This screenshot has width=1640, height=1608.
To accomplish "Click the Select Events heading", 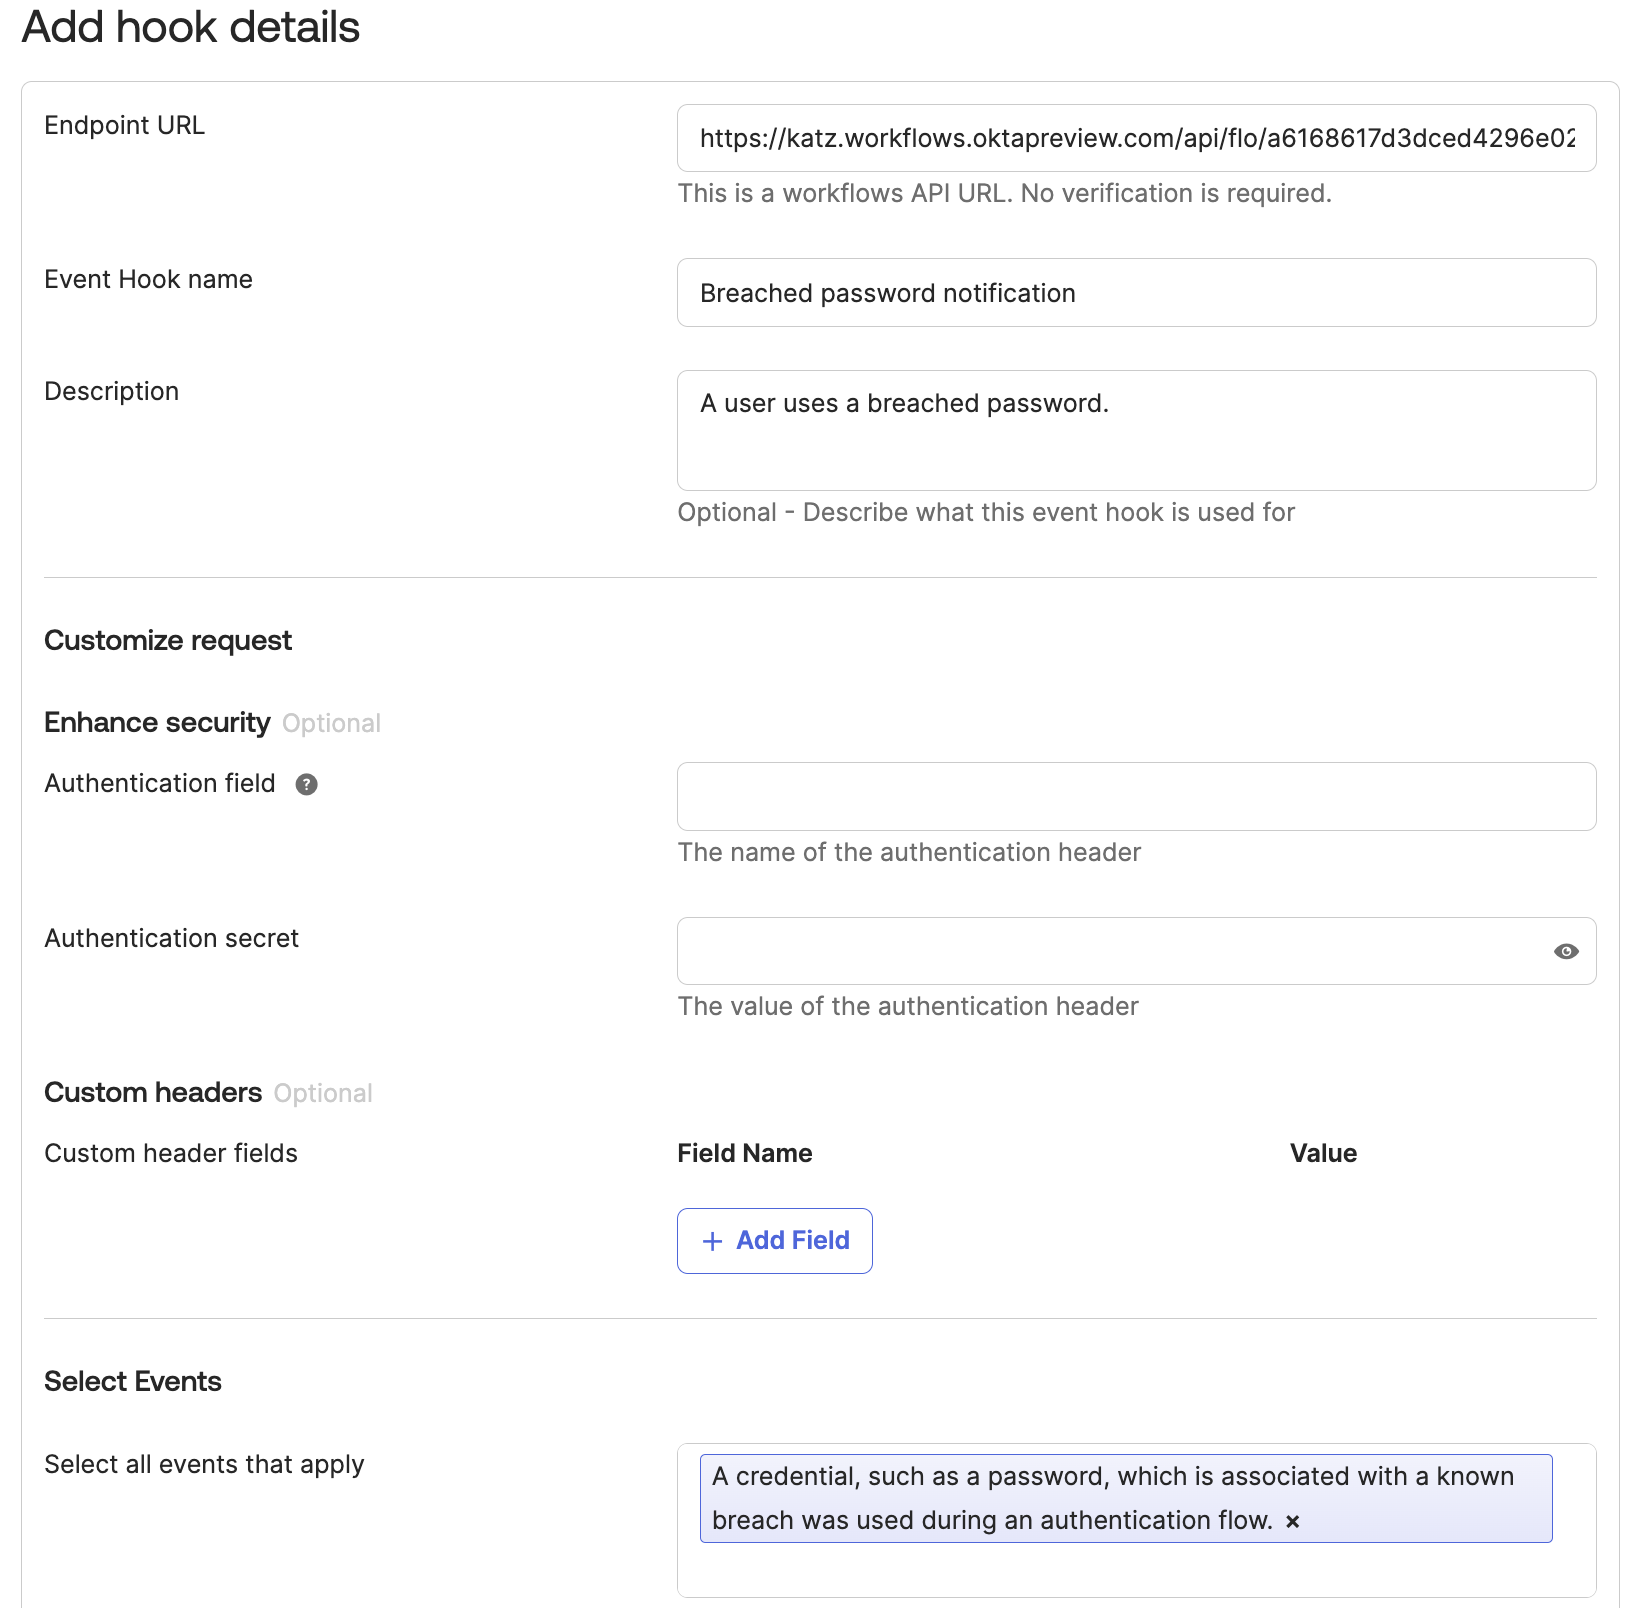I will coord(132,1381).
